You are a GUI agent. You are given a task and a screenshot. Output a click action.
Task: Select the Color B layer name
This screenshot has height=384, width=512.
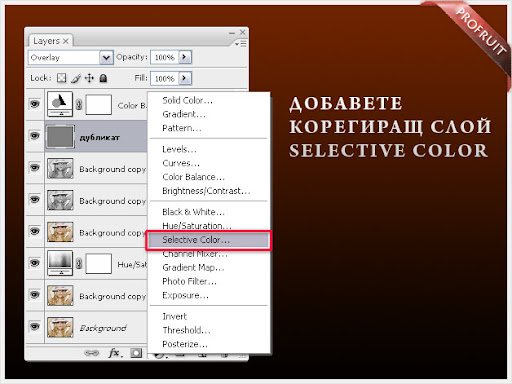point(132,106)
